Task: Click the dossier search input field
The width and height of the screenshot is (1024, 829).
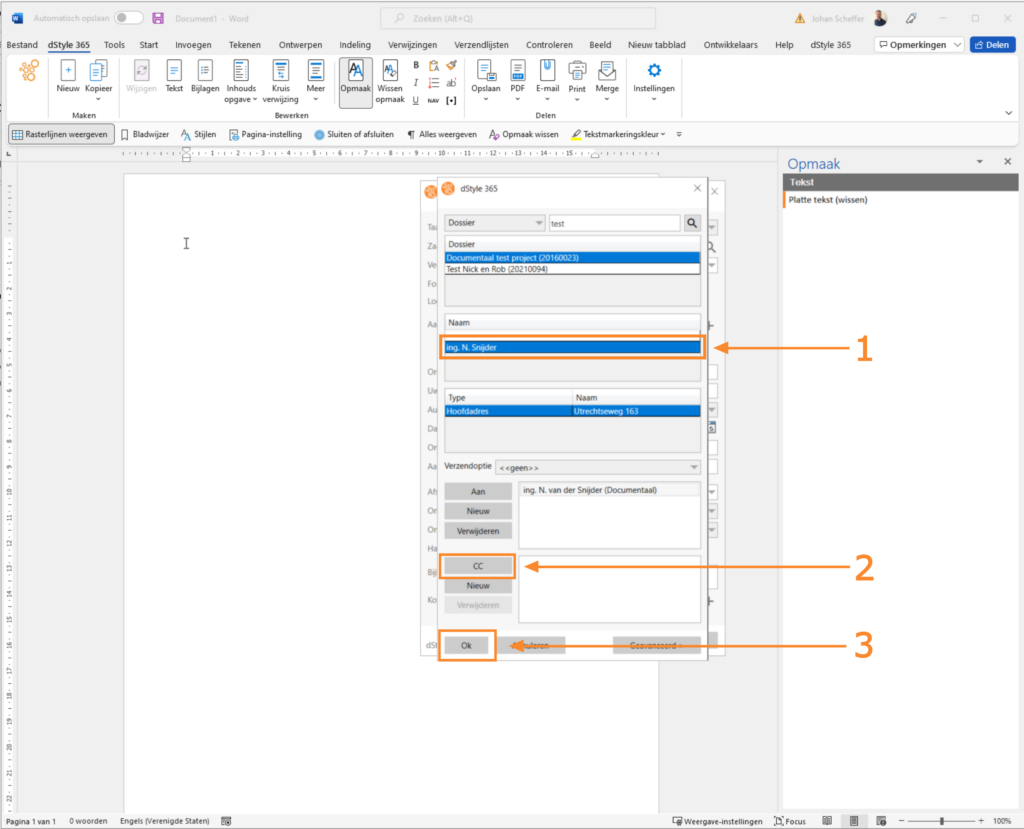Action: click(614, 223)
